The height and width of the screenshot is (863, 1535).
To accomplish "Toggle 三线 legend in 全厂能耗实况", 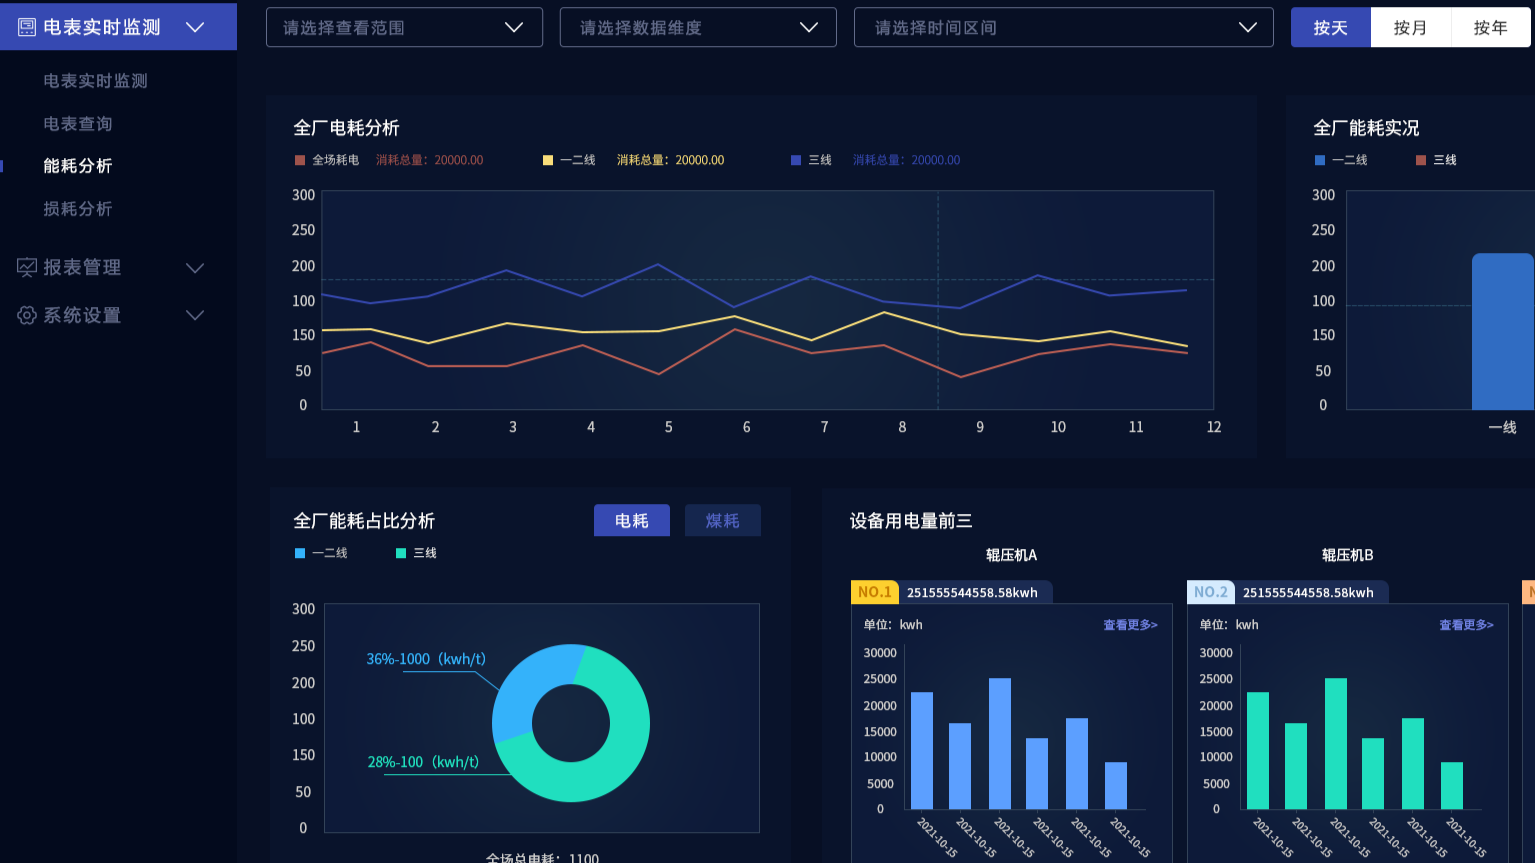I will (x=1436, y=160).
